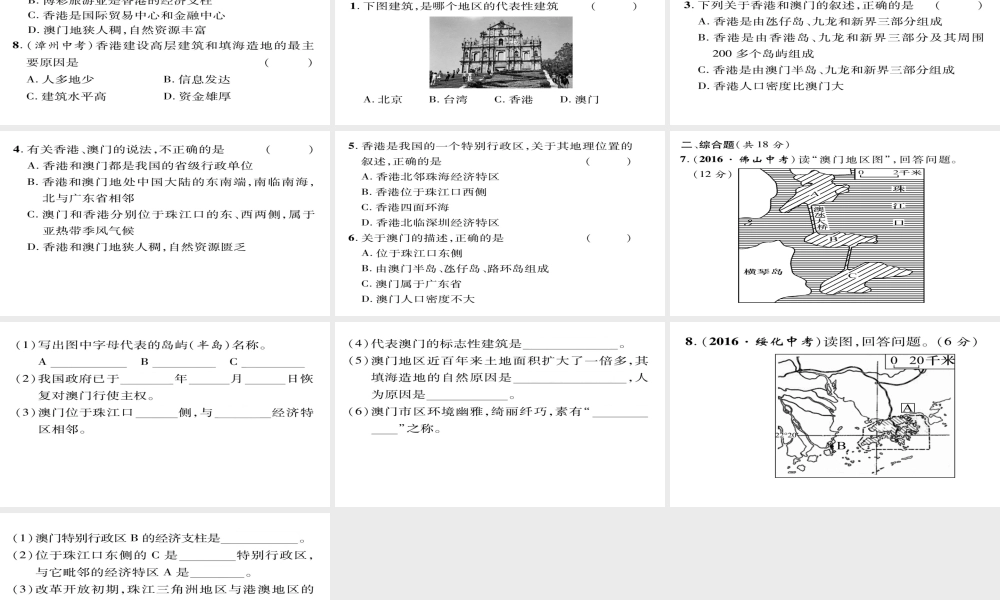Choose answer A. 北京

[x=383, y=99]
